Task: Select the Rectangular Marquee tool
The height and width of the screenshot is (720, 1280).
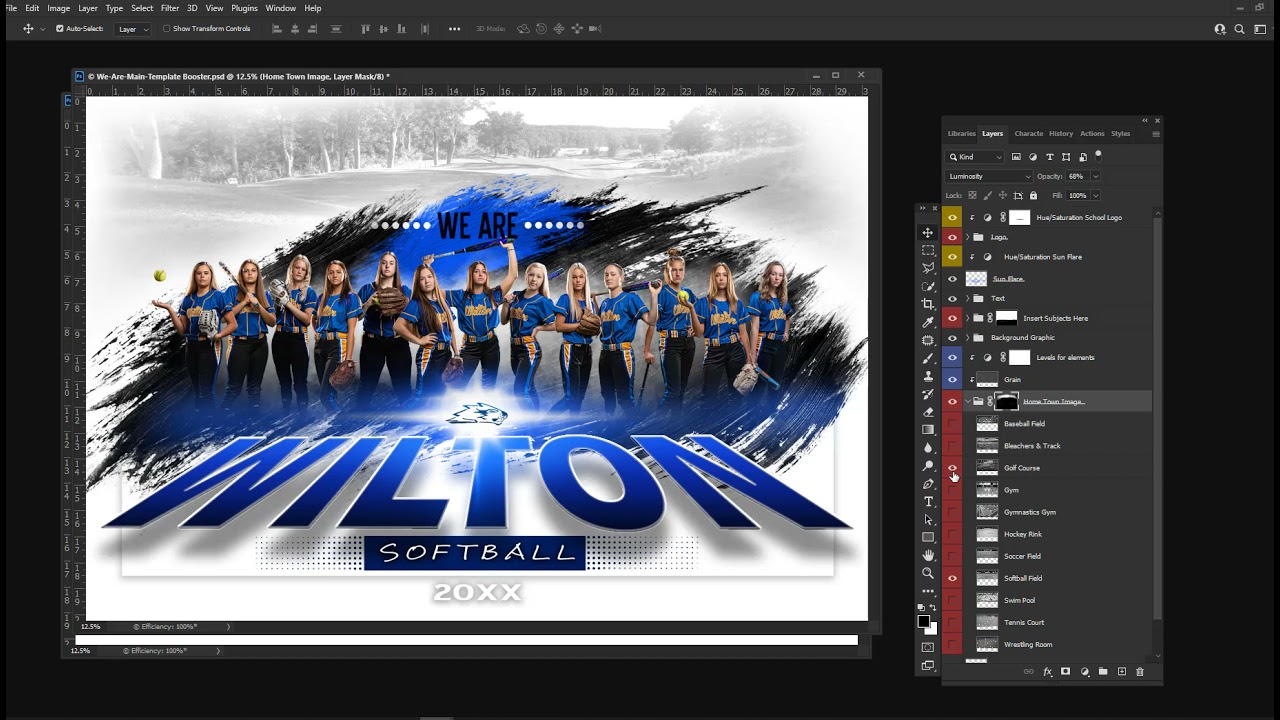Action: tap(928, 250)
